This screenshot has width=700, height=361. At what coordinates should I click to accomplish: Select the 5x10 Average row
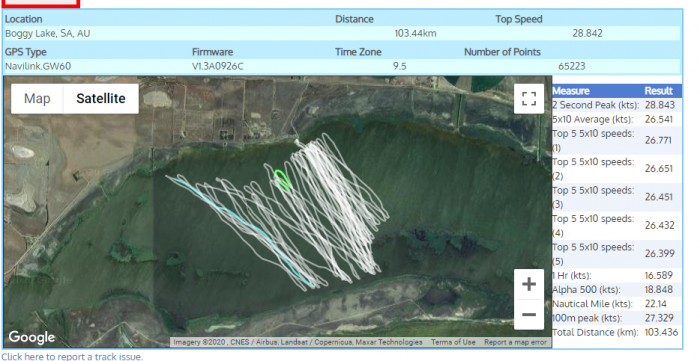point(617,120)
